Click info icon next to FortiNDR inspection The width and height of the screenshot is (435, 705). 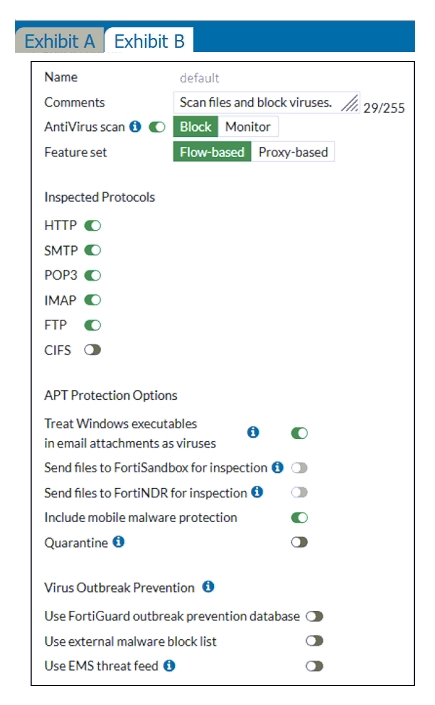pos(257,492)
